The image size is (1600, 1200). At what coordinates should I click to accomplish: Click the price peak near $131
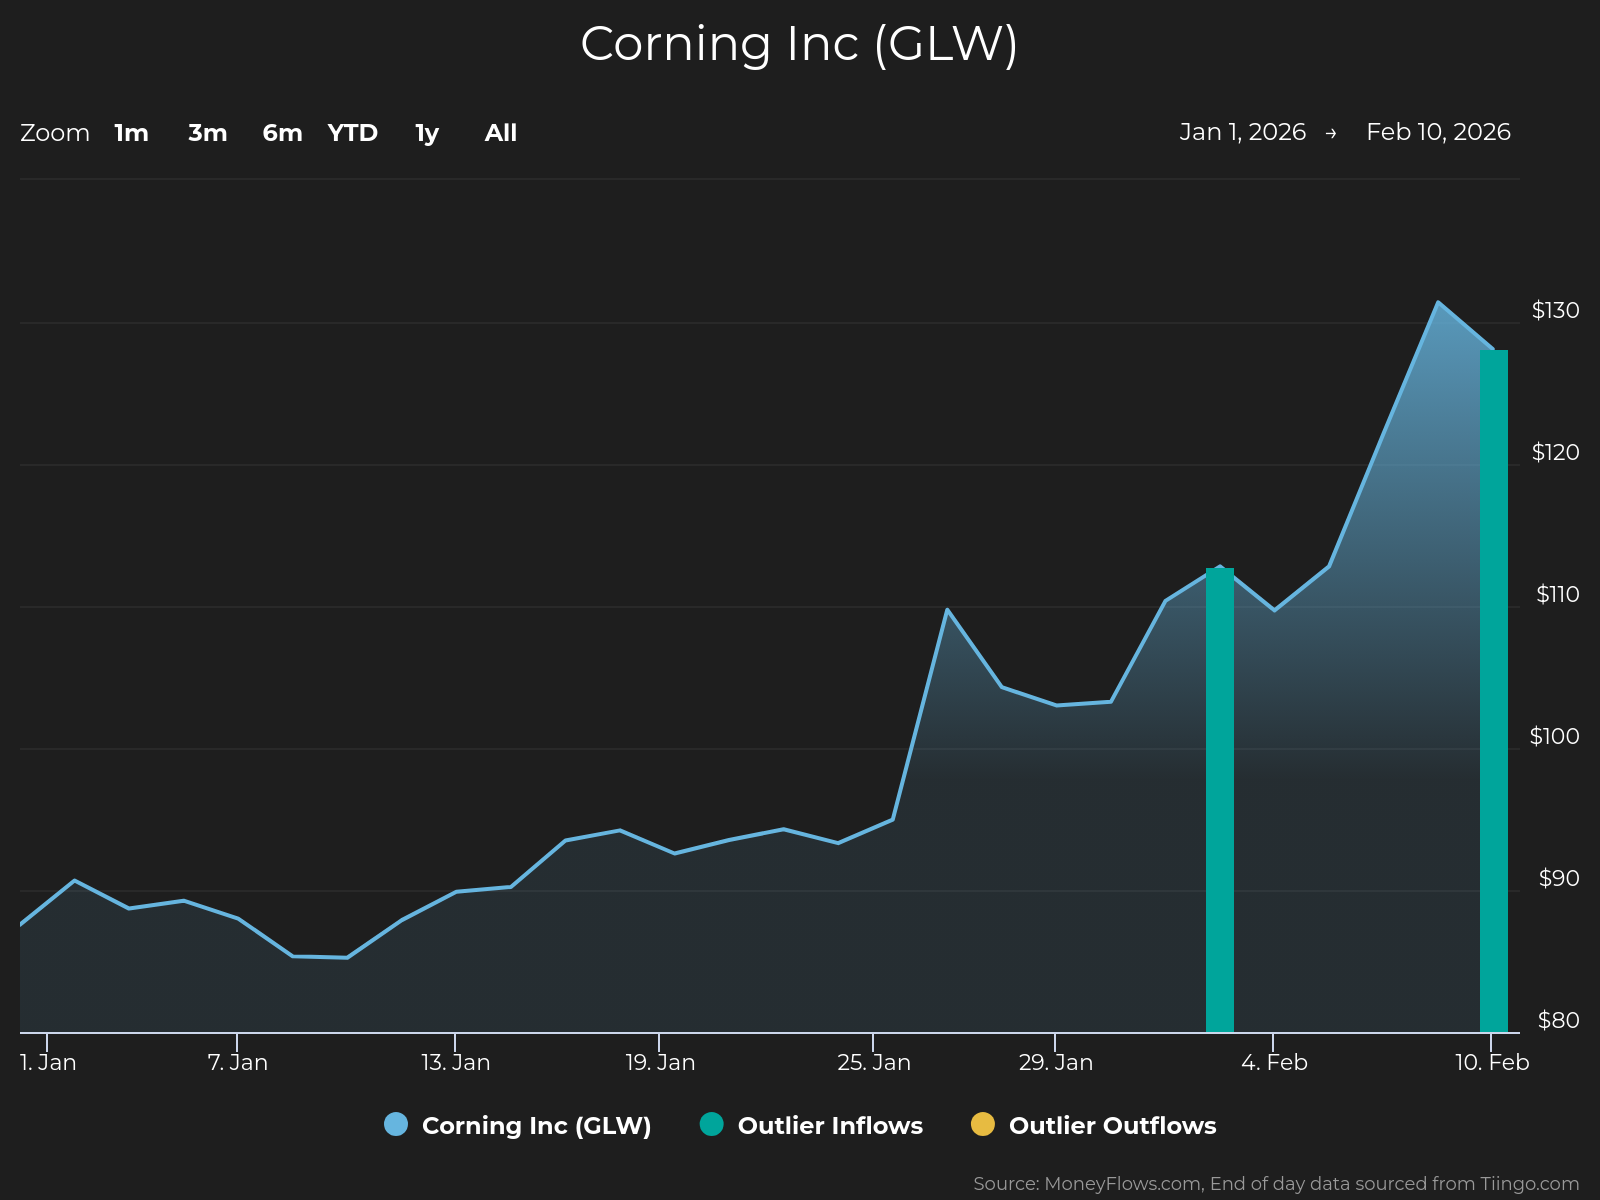pyautogui.click(x=1438, y=302)
